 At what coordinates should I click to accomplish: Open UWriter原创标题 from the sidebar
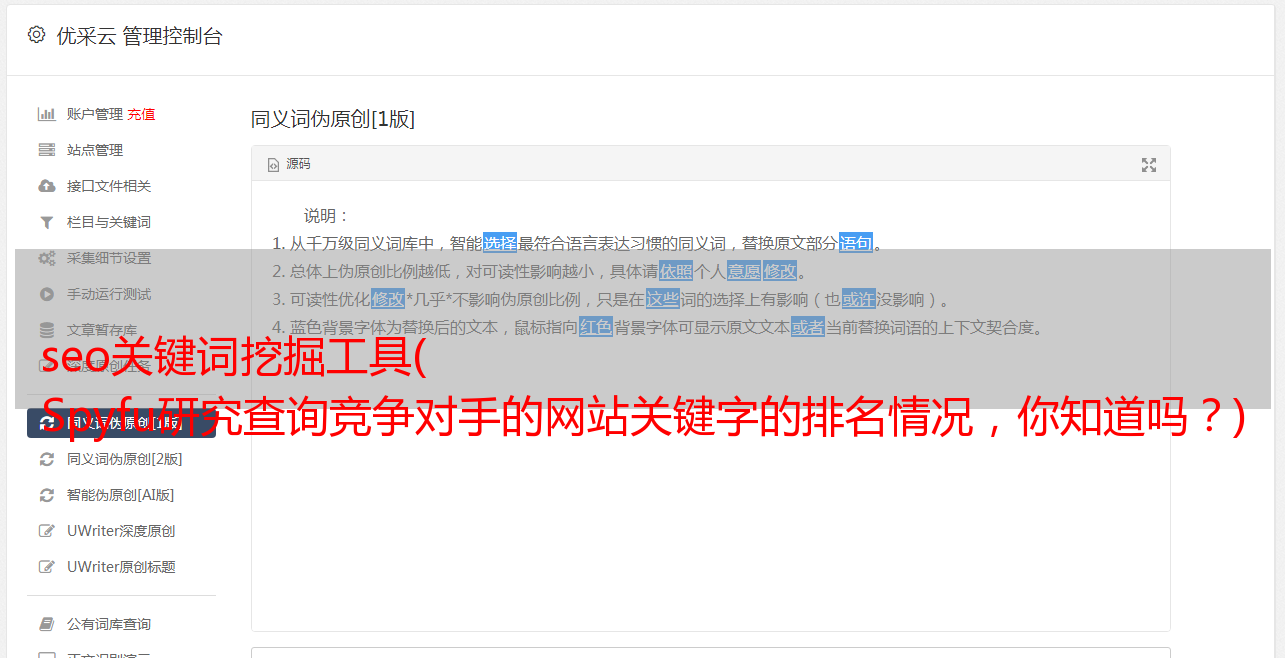121,567
